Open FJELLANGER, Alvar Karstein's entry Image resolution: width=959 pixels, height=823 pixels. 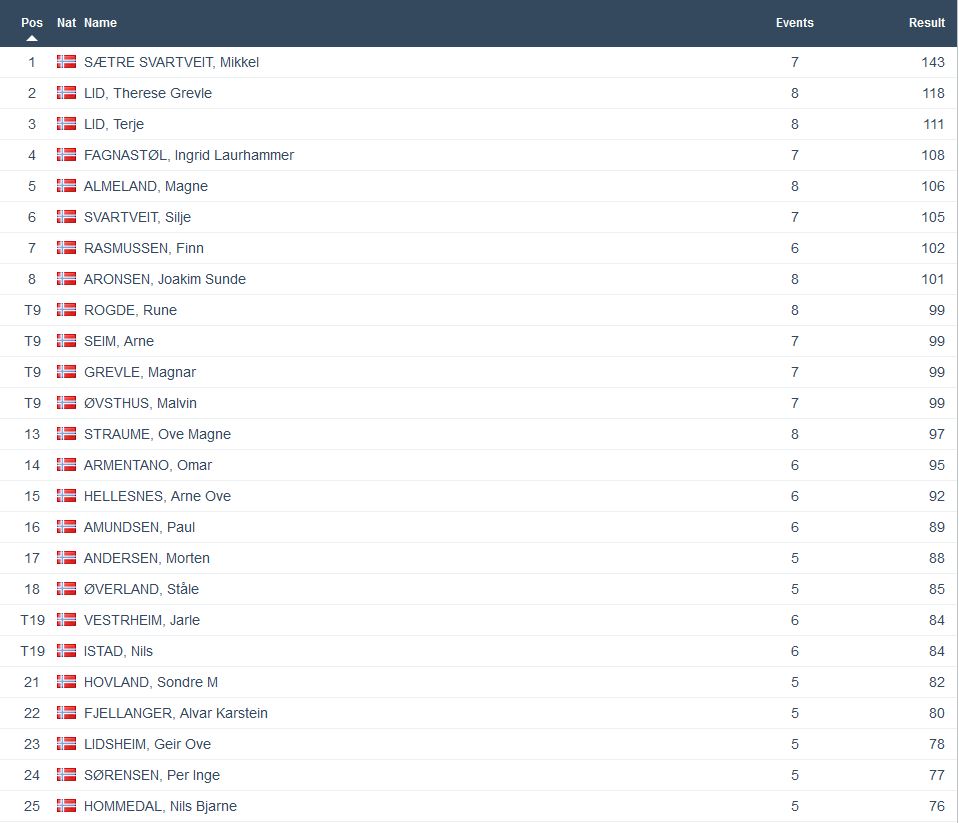[176, 713]
